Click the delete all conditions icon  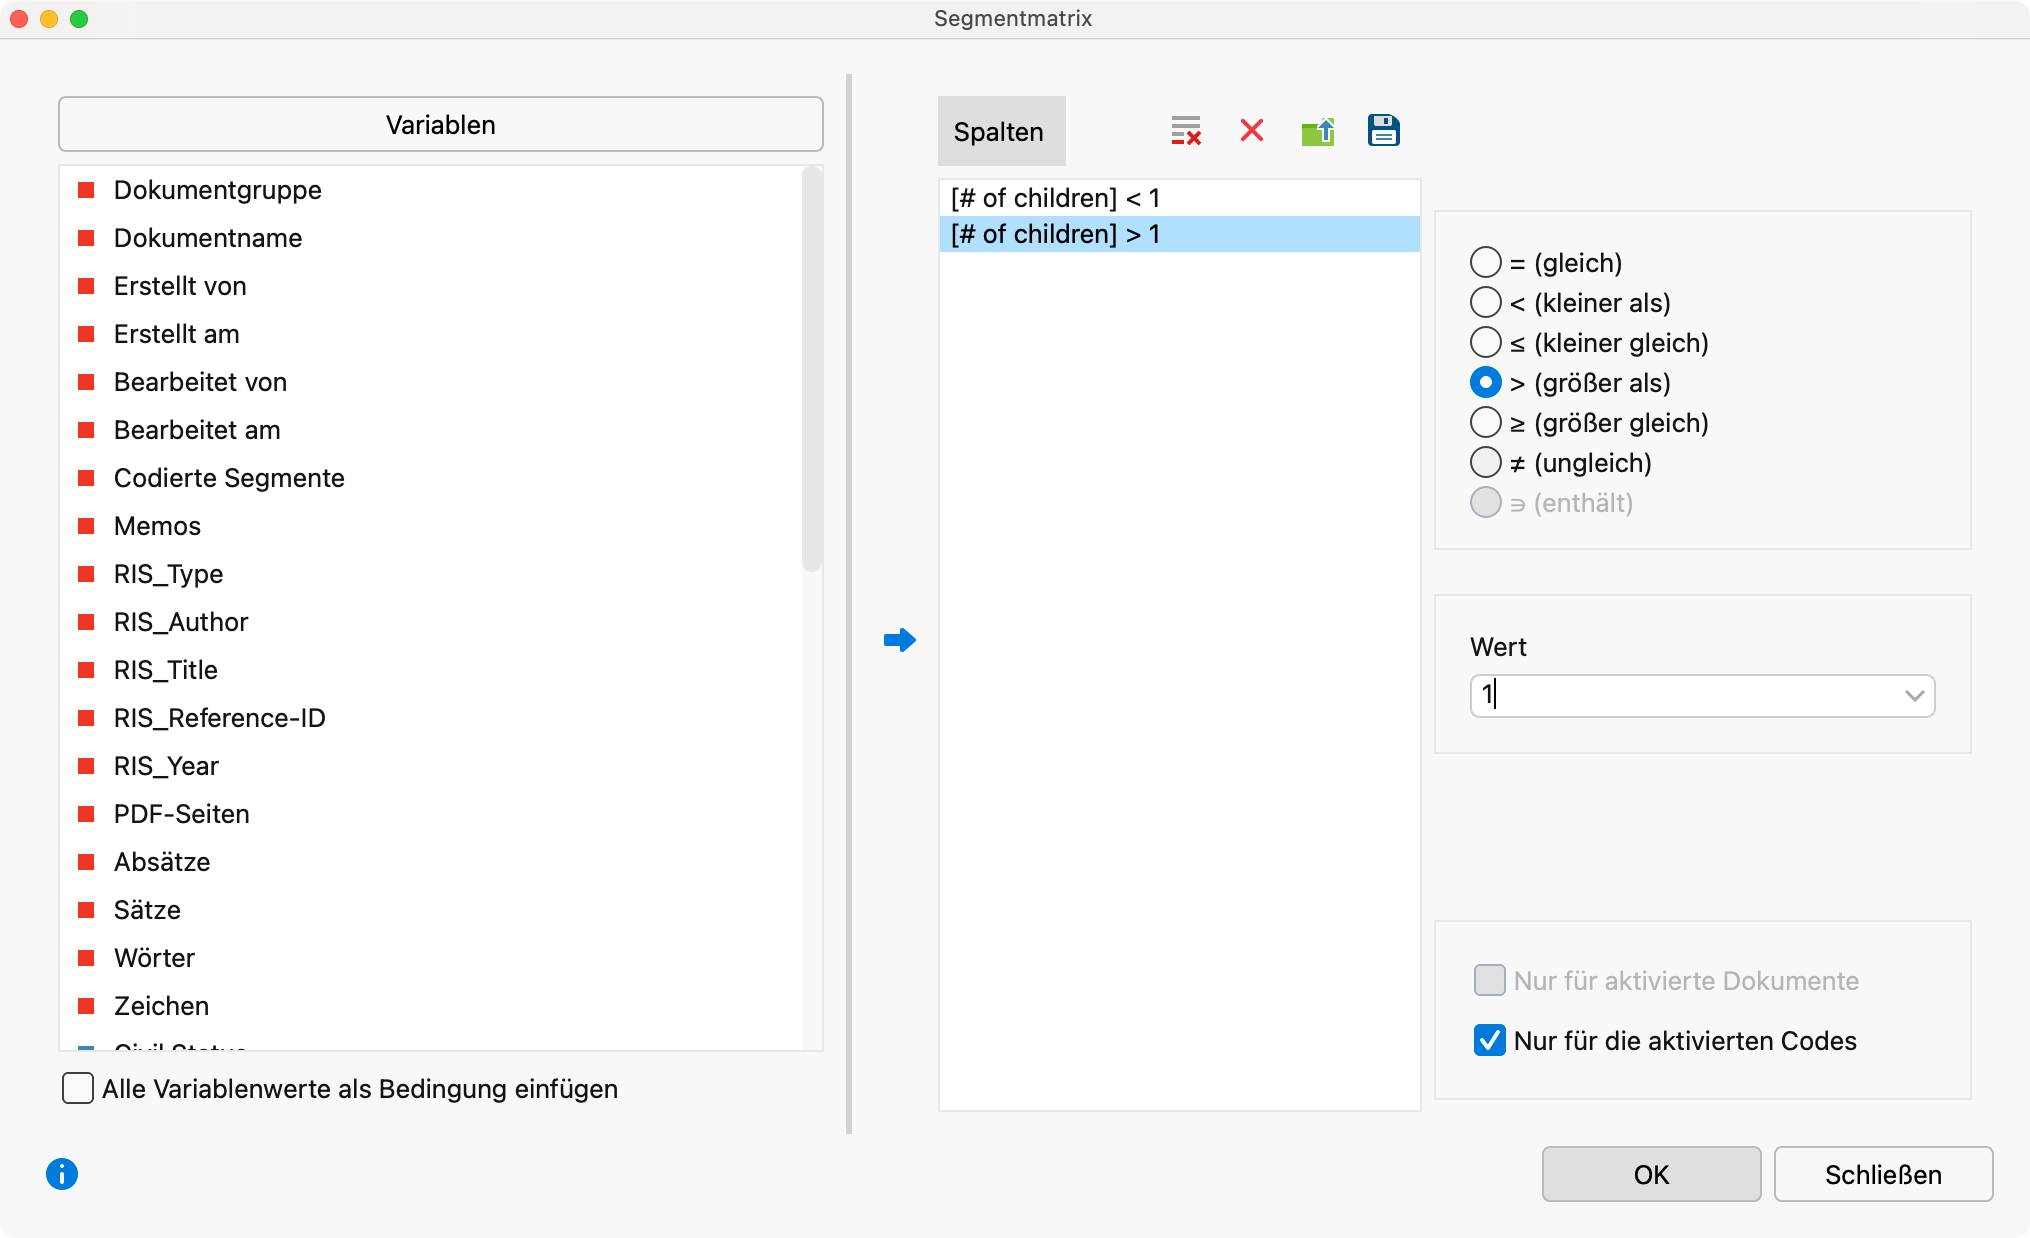point(1186,131)
